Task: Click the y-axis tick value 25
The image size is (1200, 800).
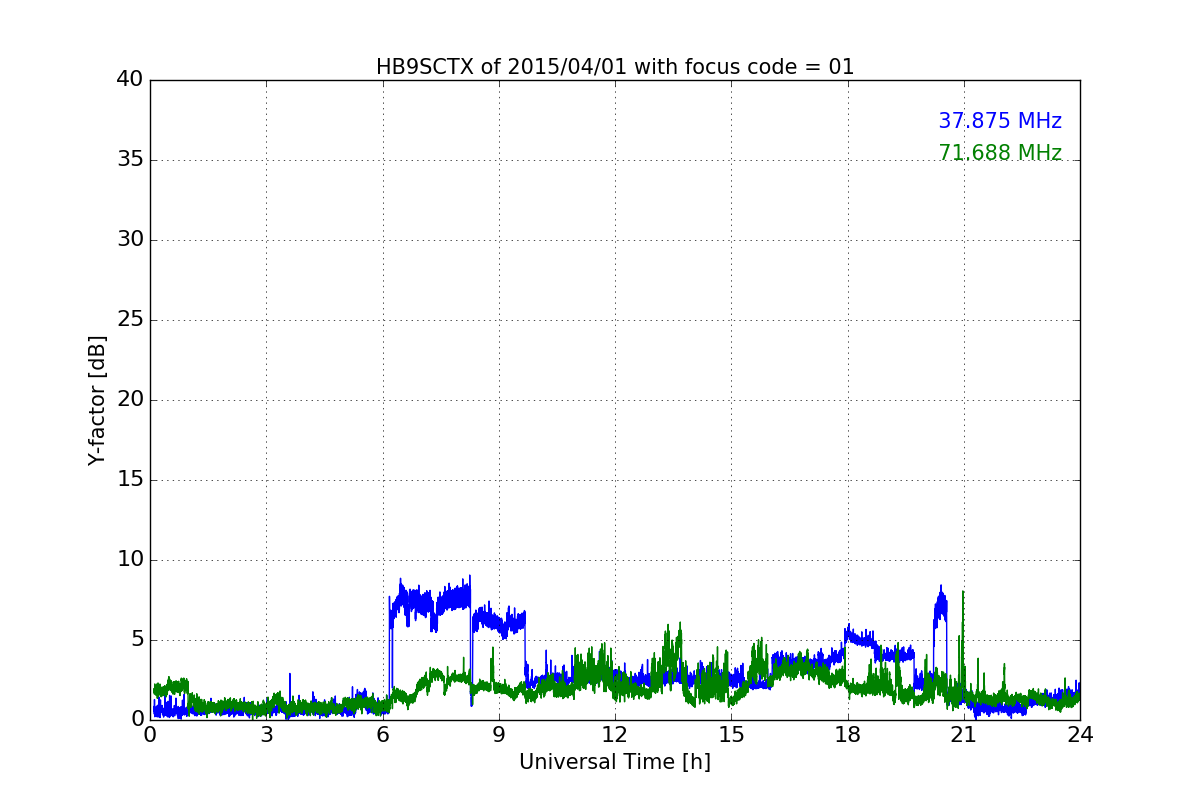Action: coord(130,320)
